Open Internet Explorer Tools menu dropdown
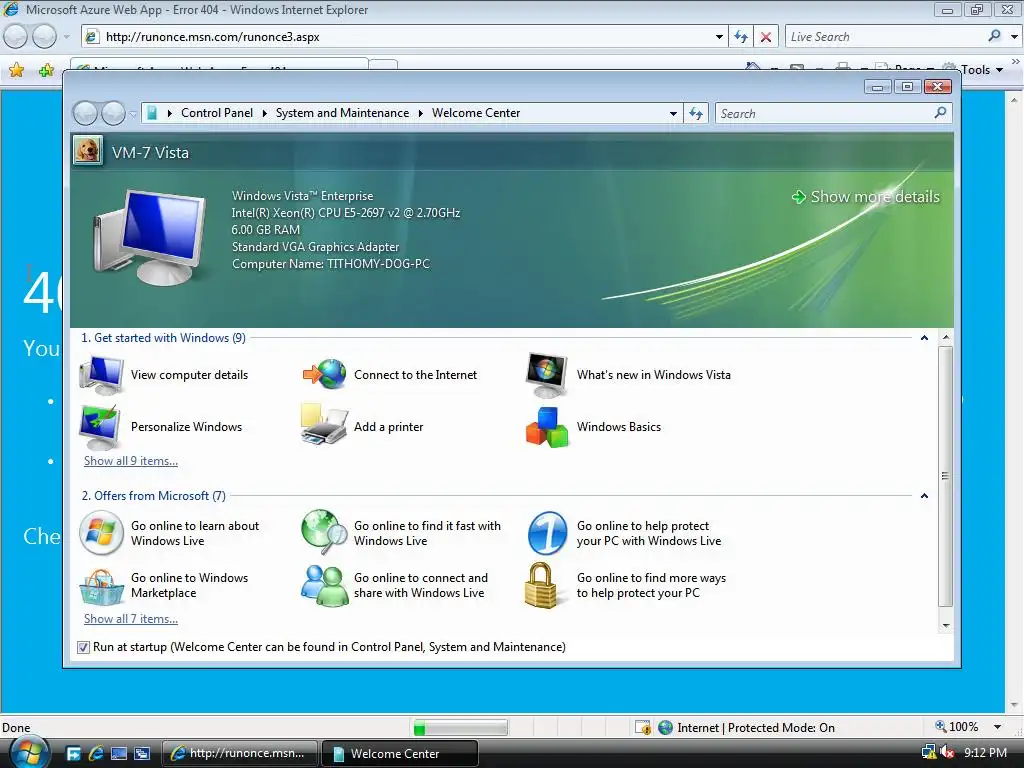Screen dimensions: 1024x768 (982, 70)
